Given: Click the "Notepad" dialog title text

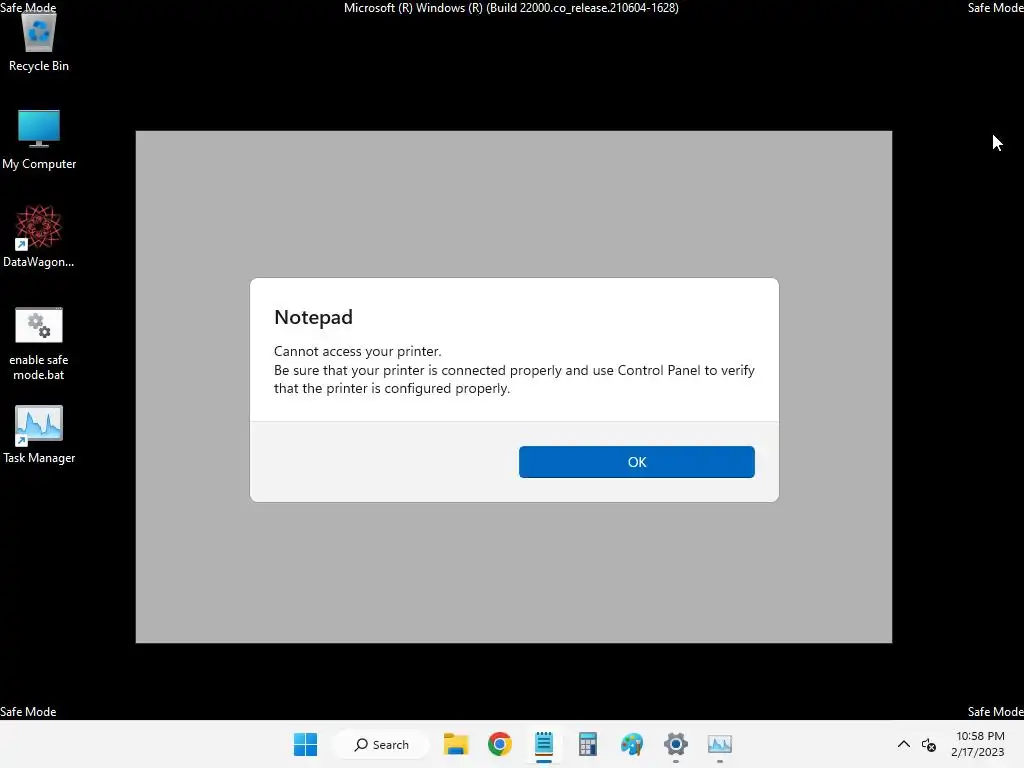Looking at the screenshot, I should (x=313, y=317).
